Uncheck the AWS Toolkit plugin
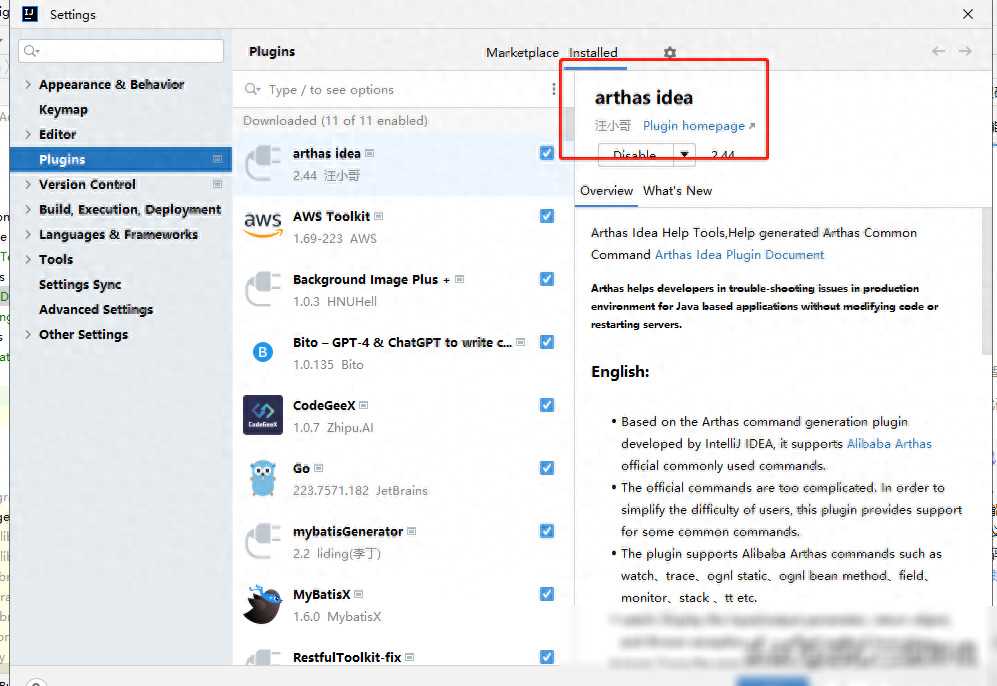Viewport: 997px width, 686px height. point(547,216)
